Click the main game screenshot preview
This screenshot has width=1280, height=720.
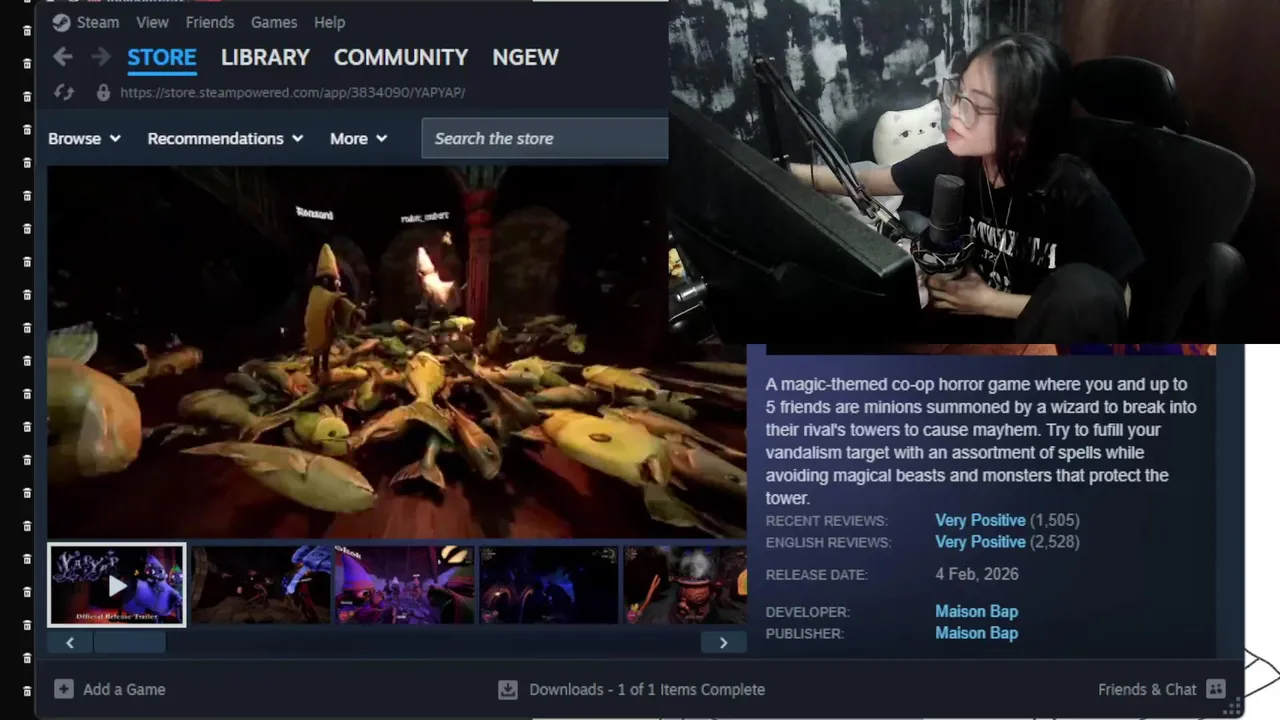click(x=397, y=352)
